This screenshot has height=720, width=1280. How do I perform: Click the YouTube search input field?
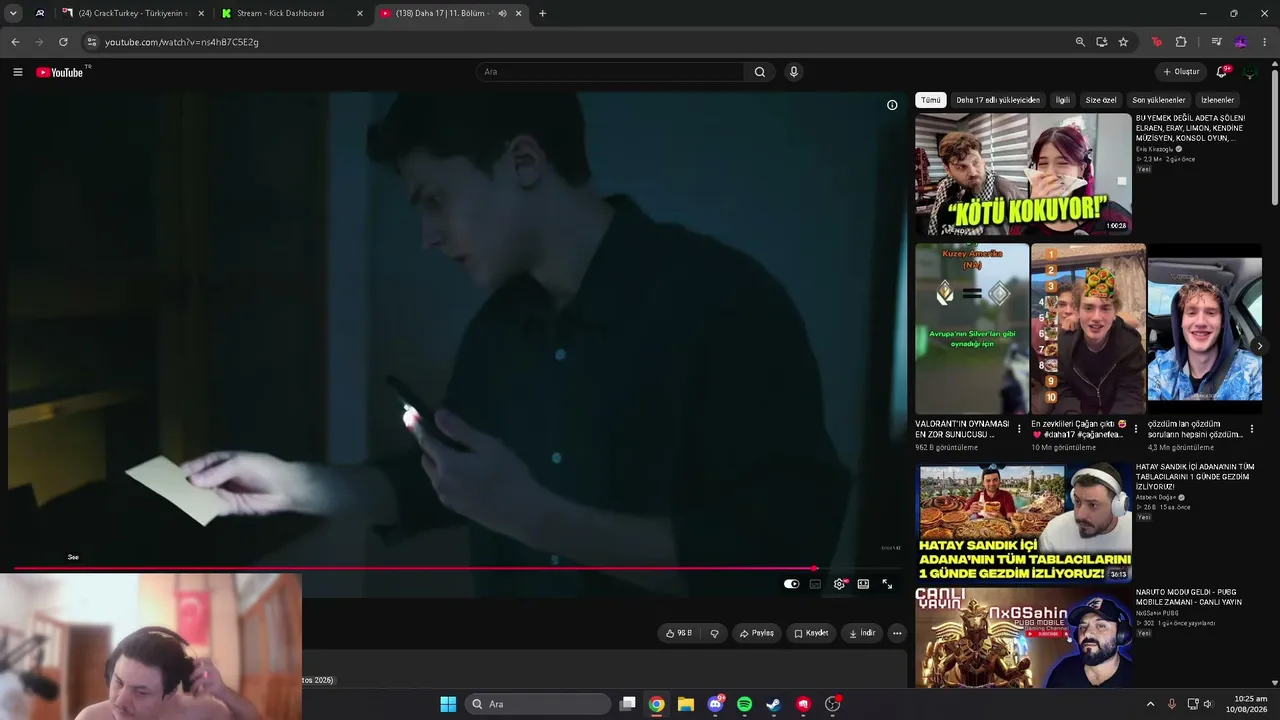point(610,72)
